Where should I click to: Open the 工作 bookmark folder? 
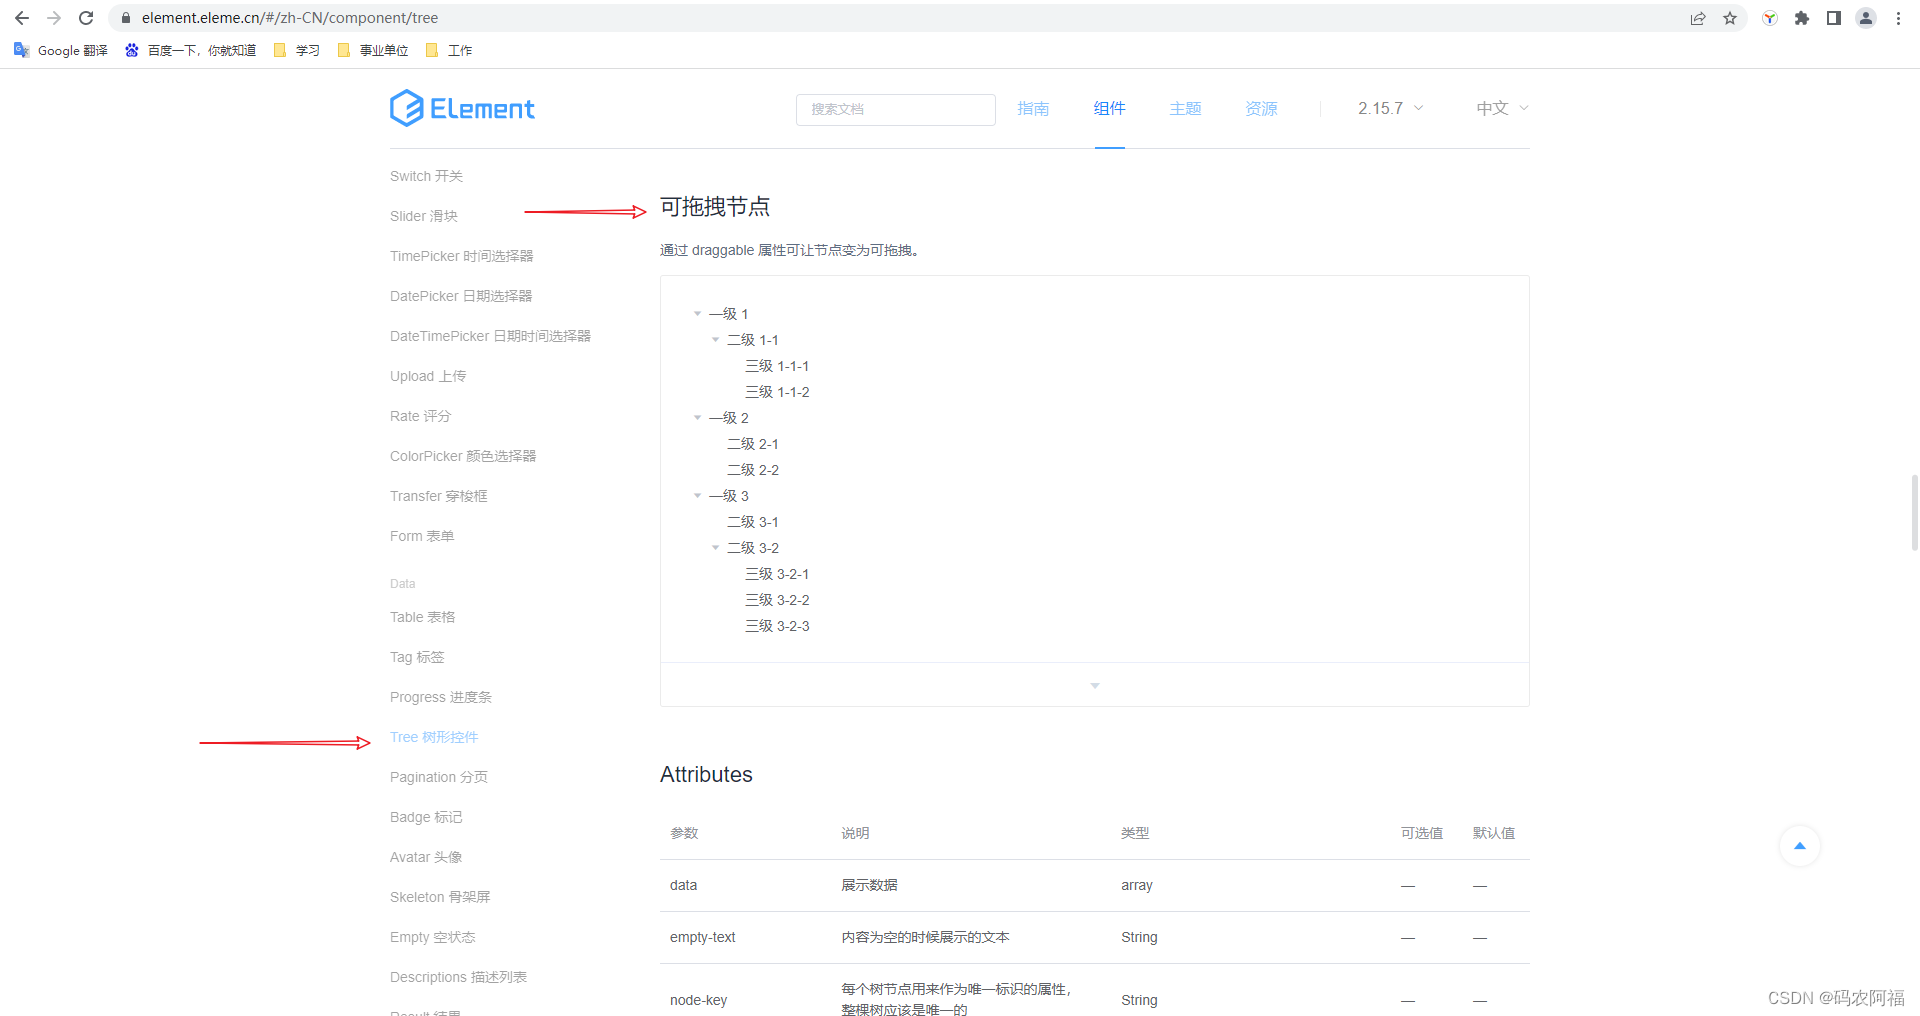(449, 50)
